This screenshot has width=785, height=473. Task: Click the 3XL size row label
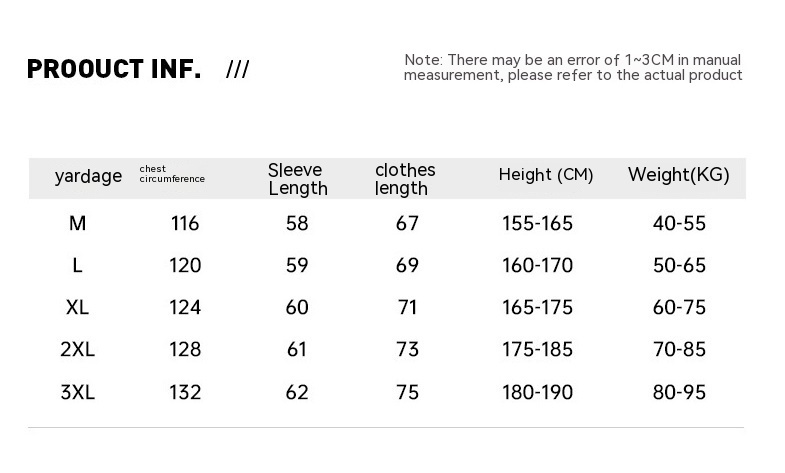click(77, 392)
